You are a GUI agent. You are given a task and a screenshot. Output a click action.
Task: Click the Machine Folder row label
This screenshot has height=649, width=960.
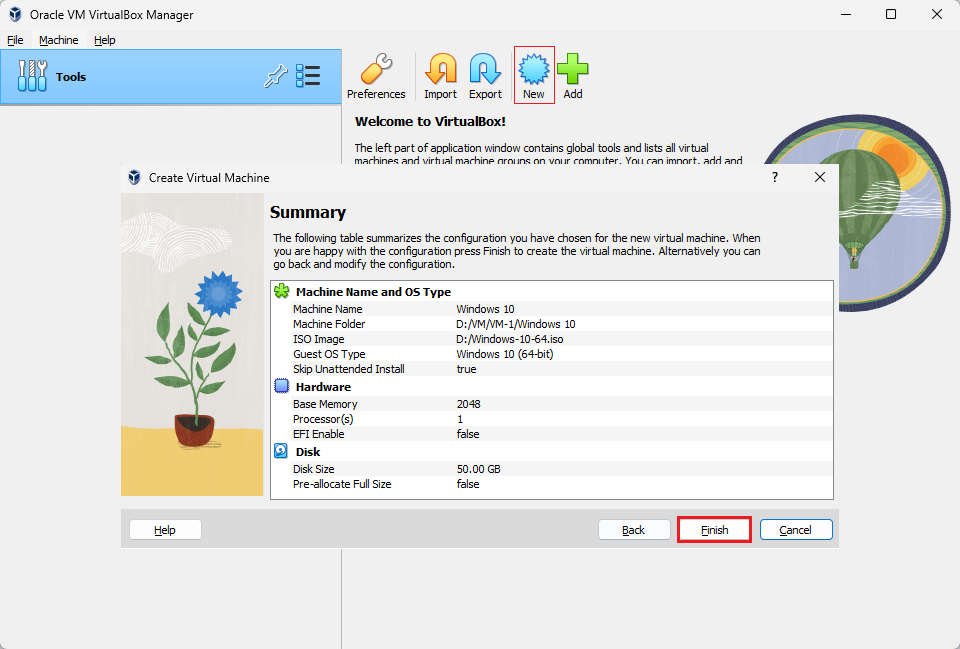329,324
